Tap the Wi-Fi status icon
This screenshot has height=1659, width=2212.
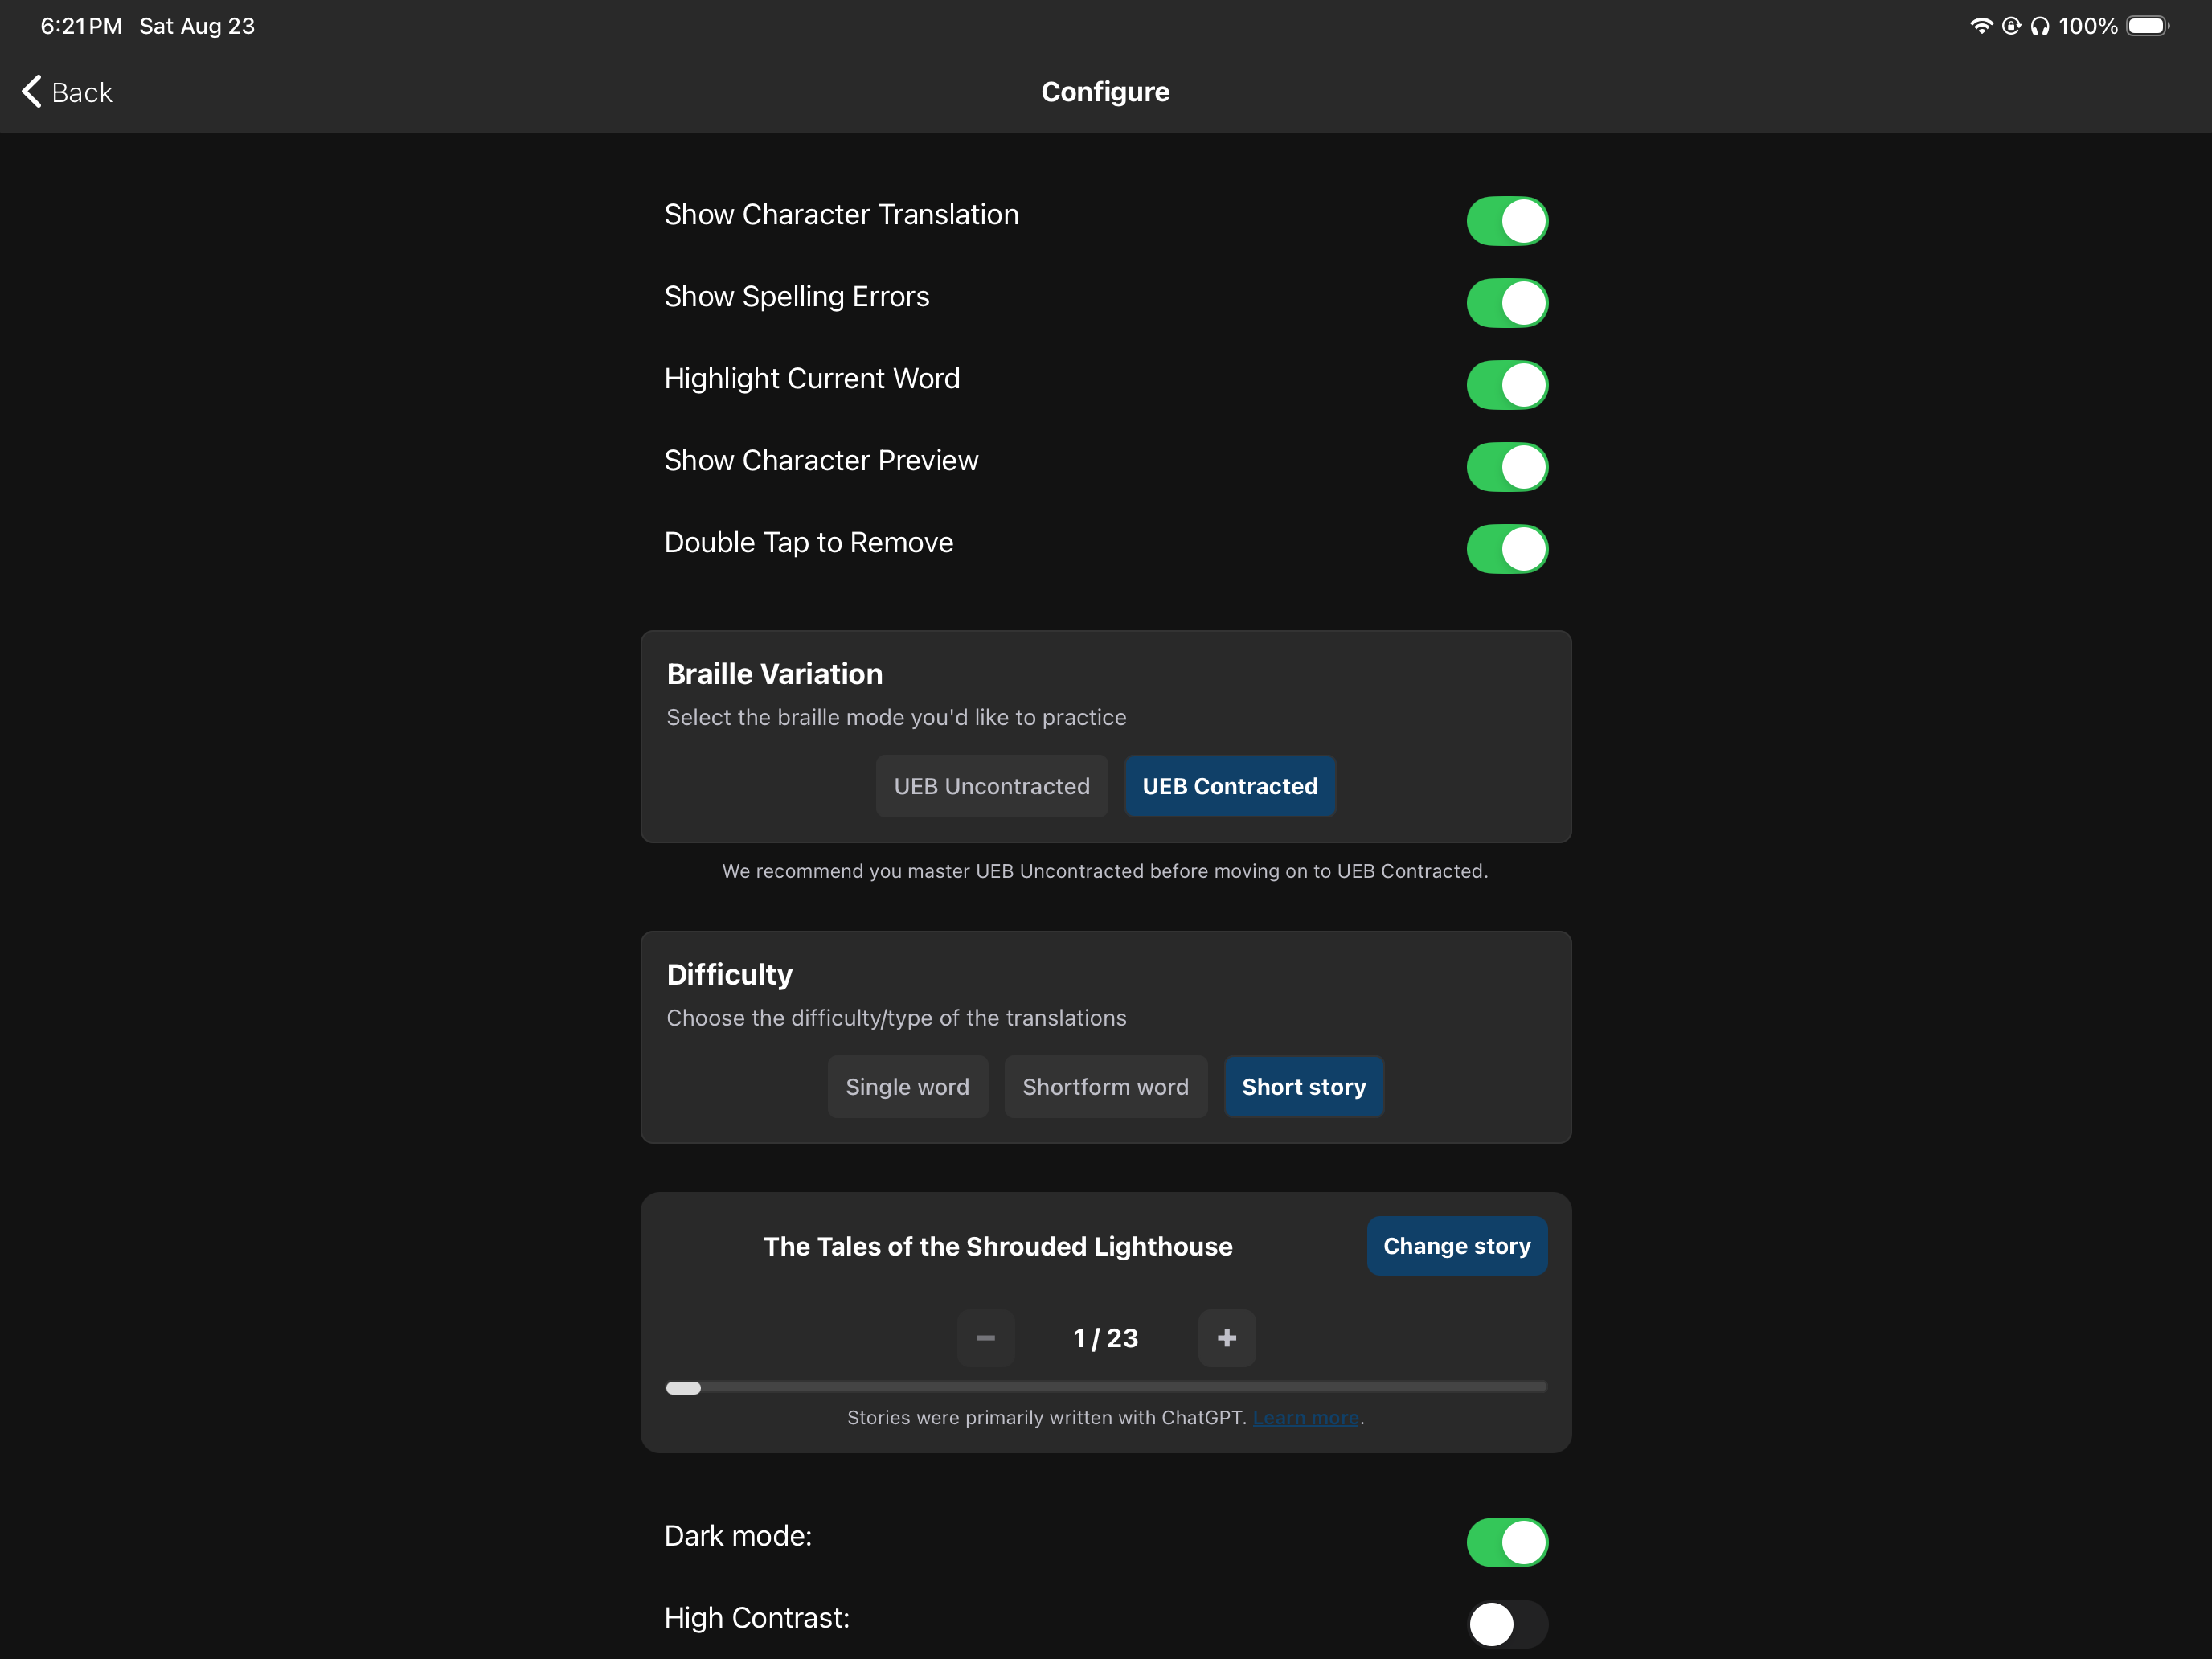[1980, 26]
